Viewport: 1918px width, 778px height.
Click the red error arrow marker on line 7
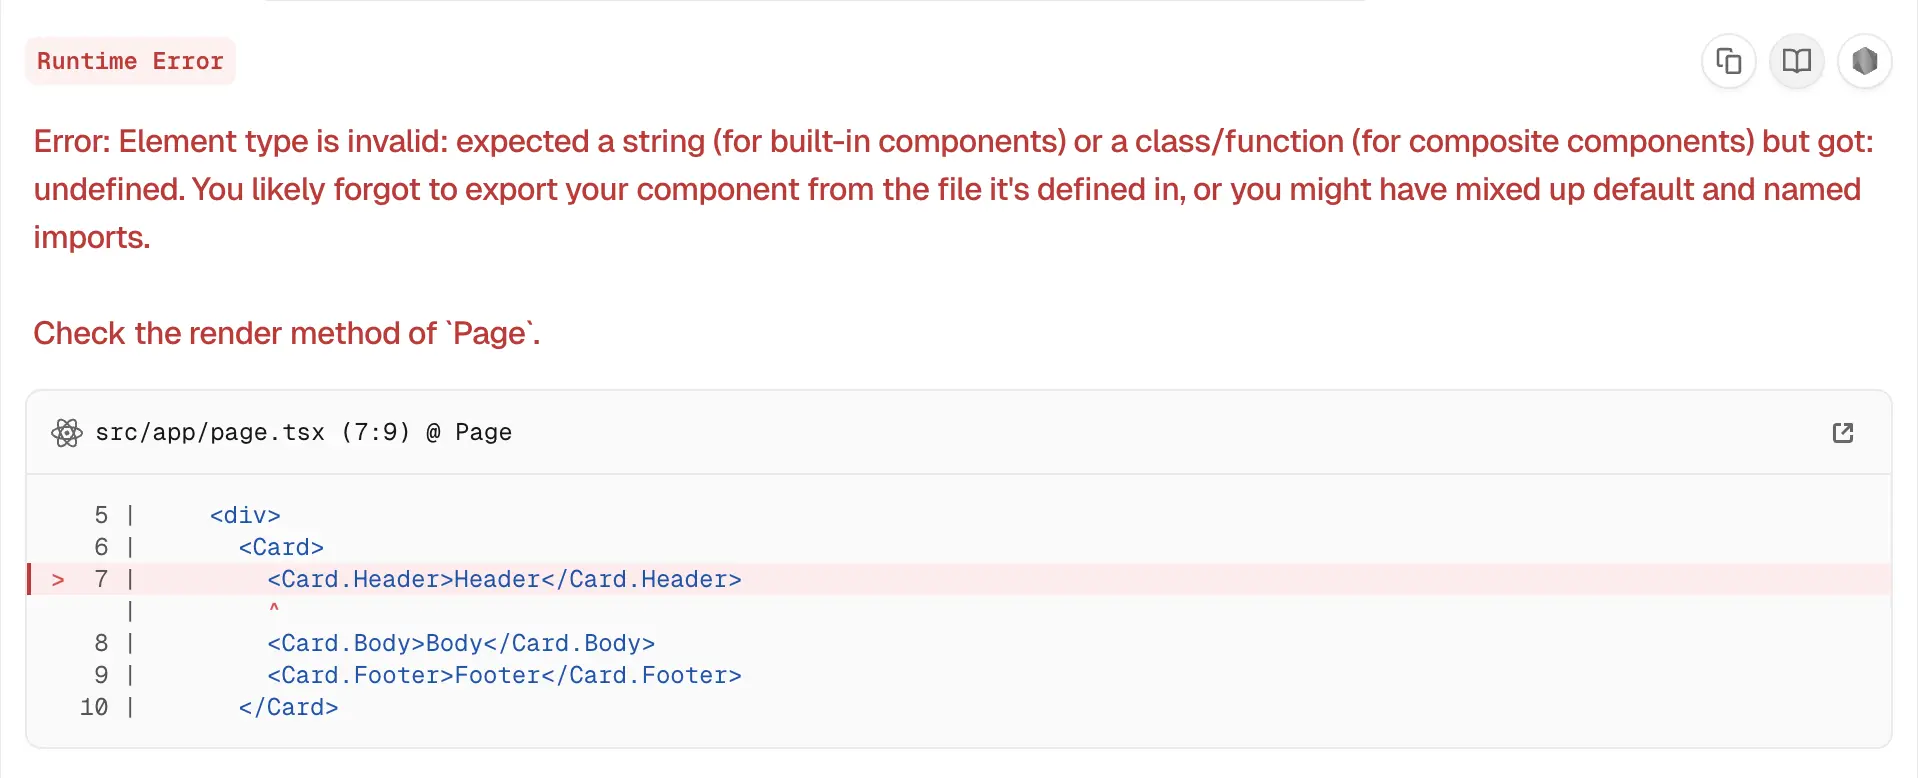[x=58, y=580]
